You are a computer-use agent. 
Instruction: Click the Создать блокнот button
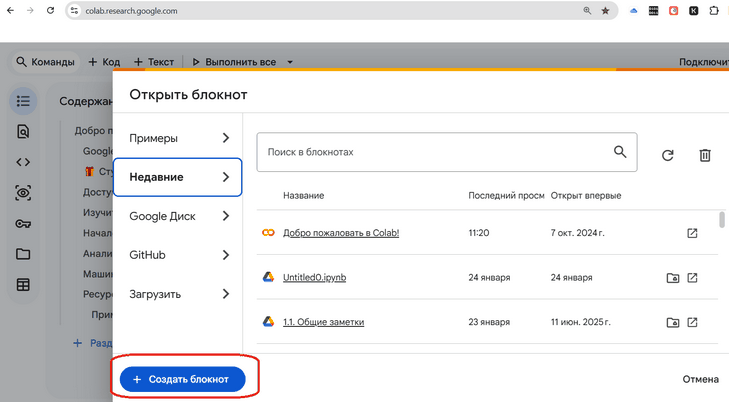pos(182,379)
